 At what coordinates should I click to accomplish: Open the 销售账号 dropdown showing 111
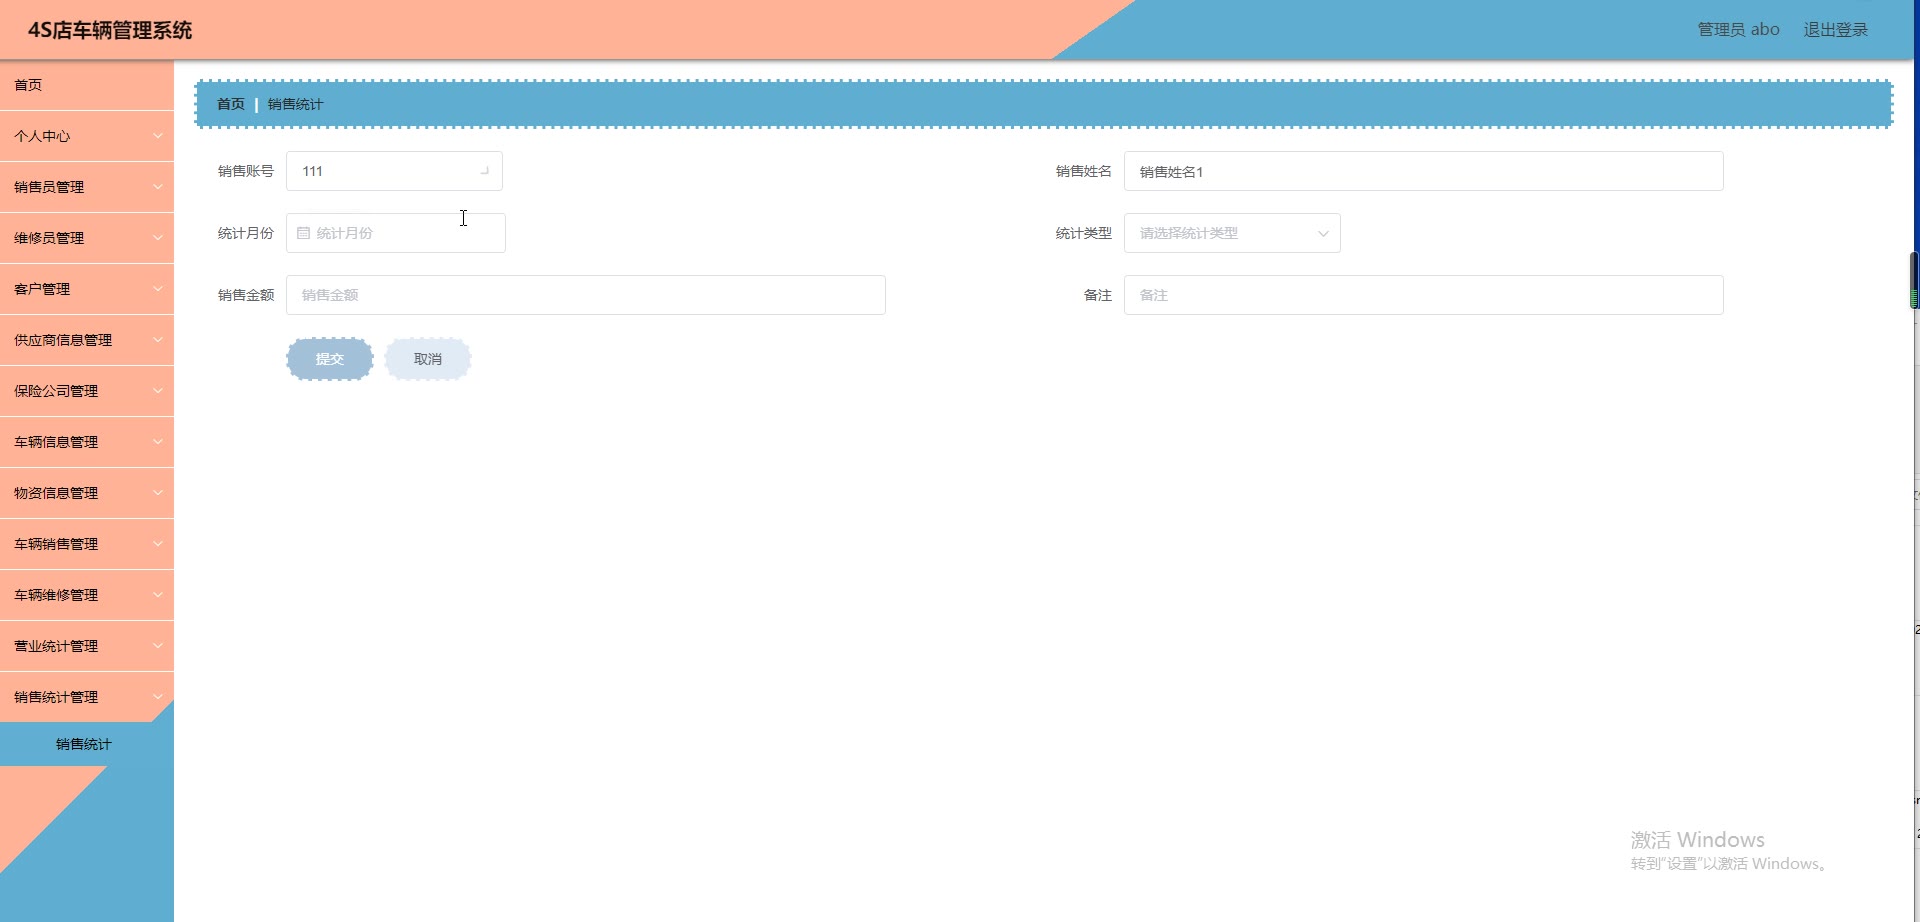click(394, 171)
